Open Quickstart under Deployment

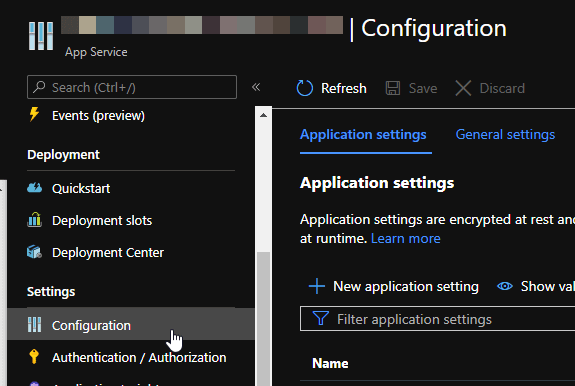tap(81, 188)
